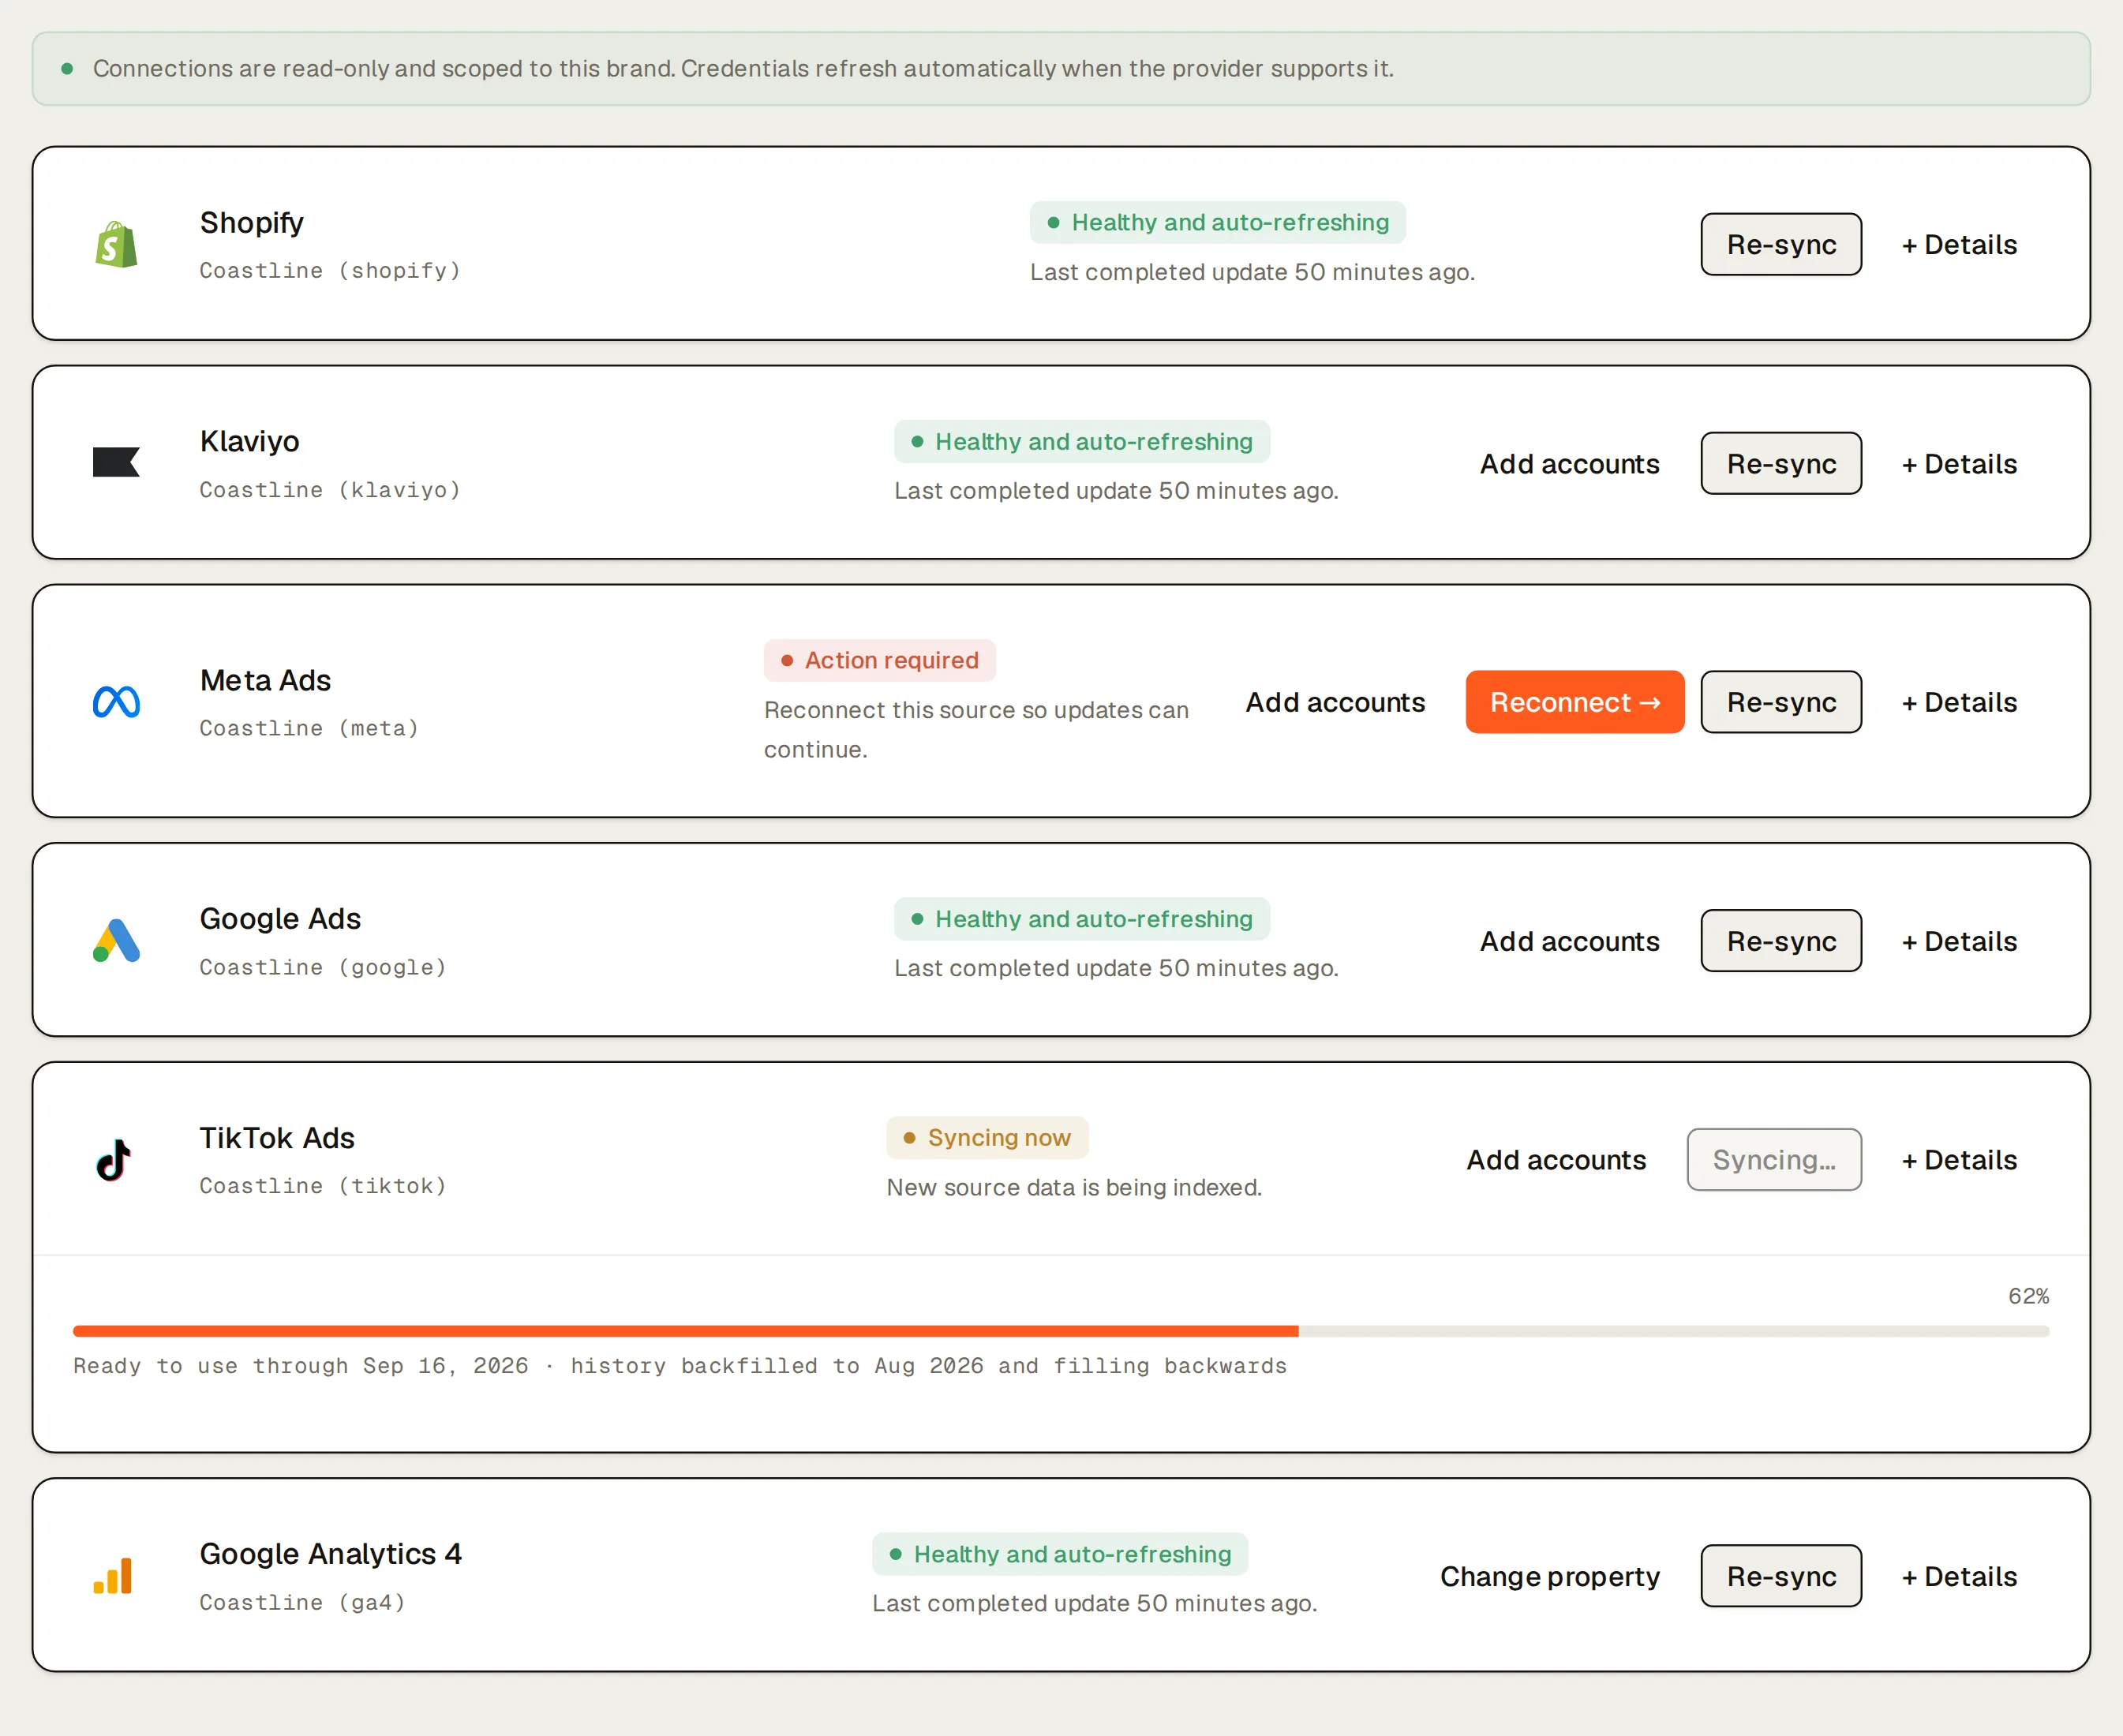Expand Details for the Klaviyo connection
This screenshot has width=2123, height=1736.
(x=1959, y=464)
